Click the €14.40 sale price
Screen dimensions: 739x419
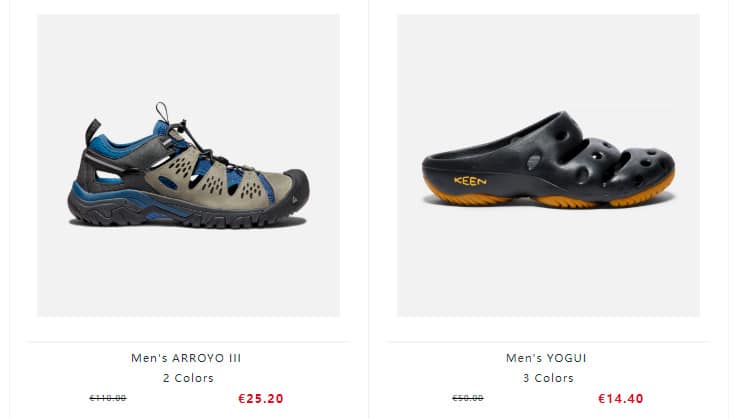(x=621, y=399)
